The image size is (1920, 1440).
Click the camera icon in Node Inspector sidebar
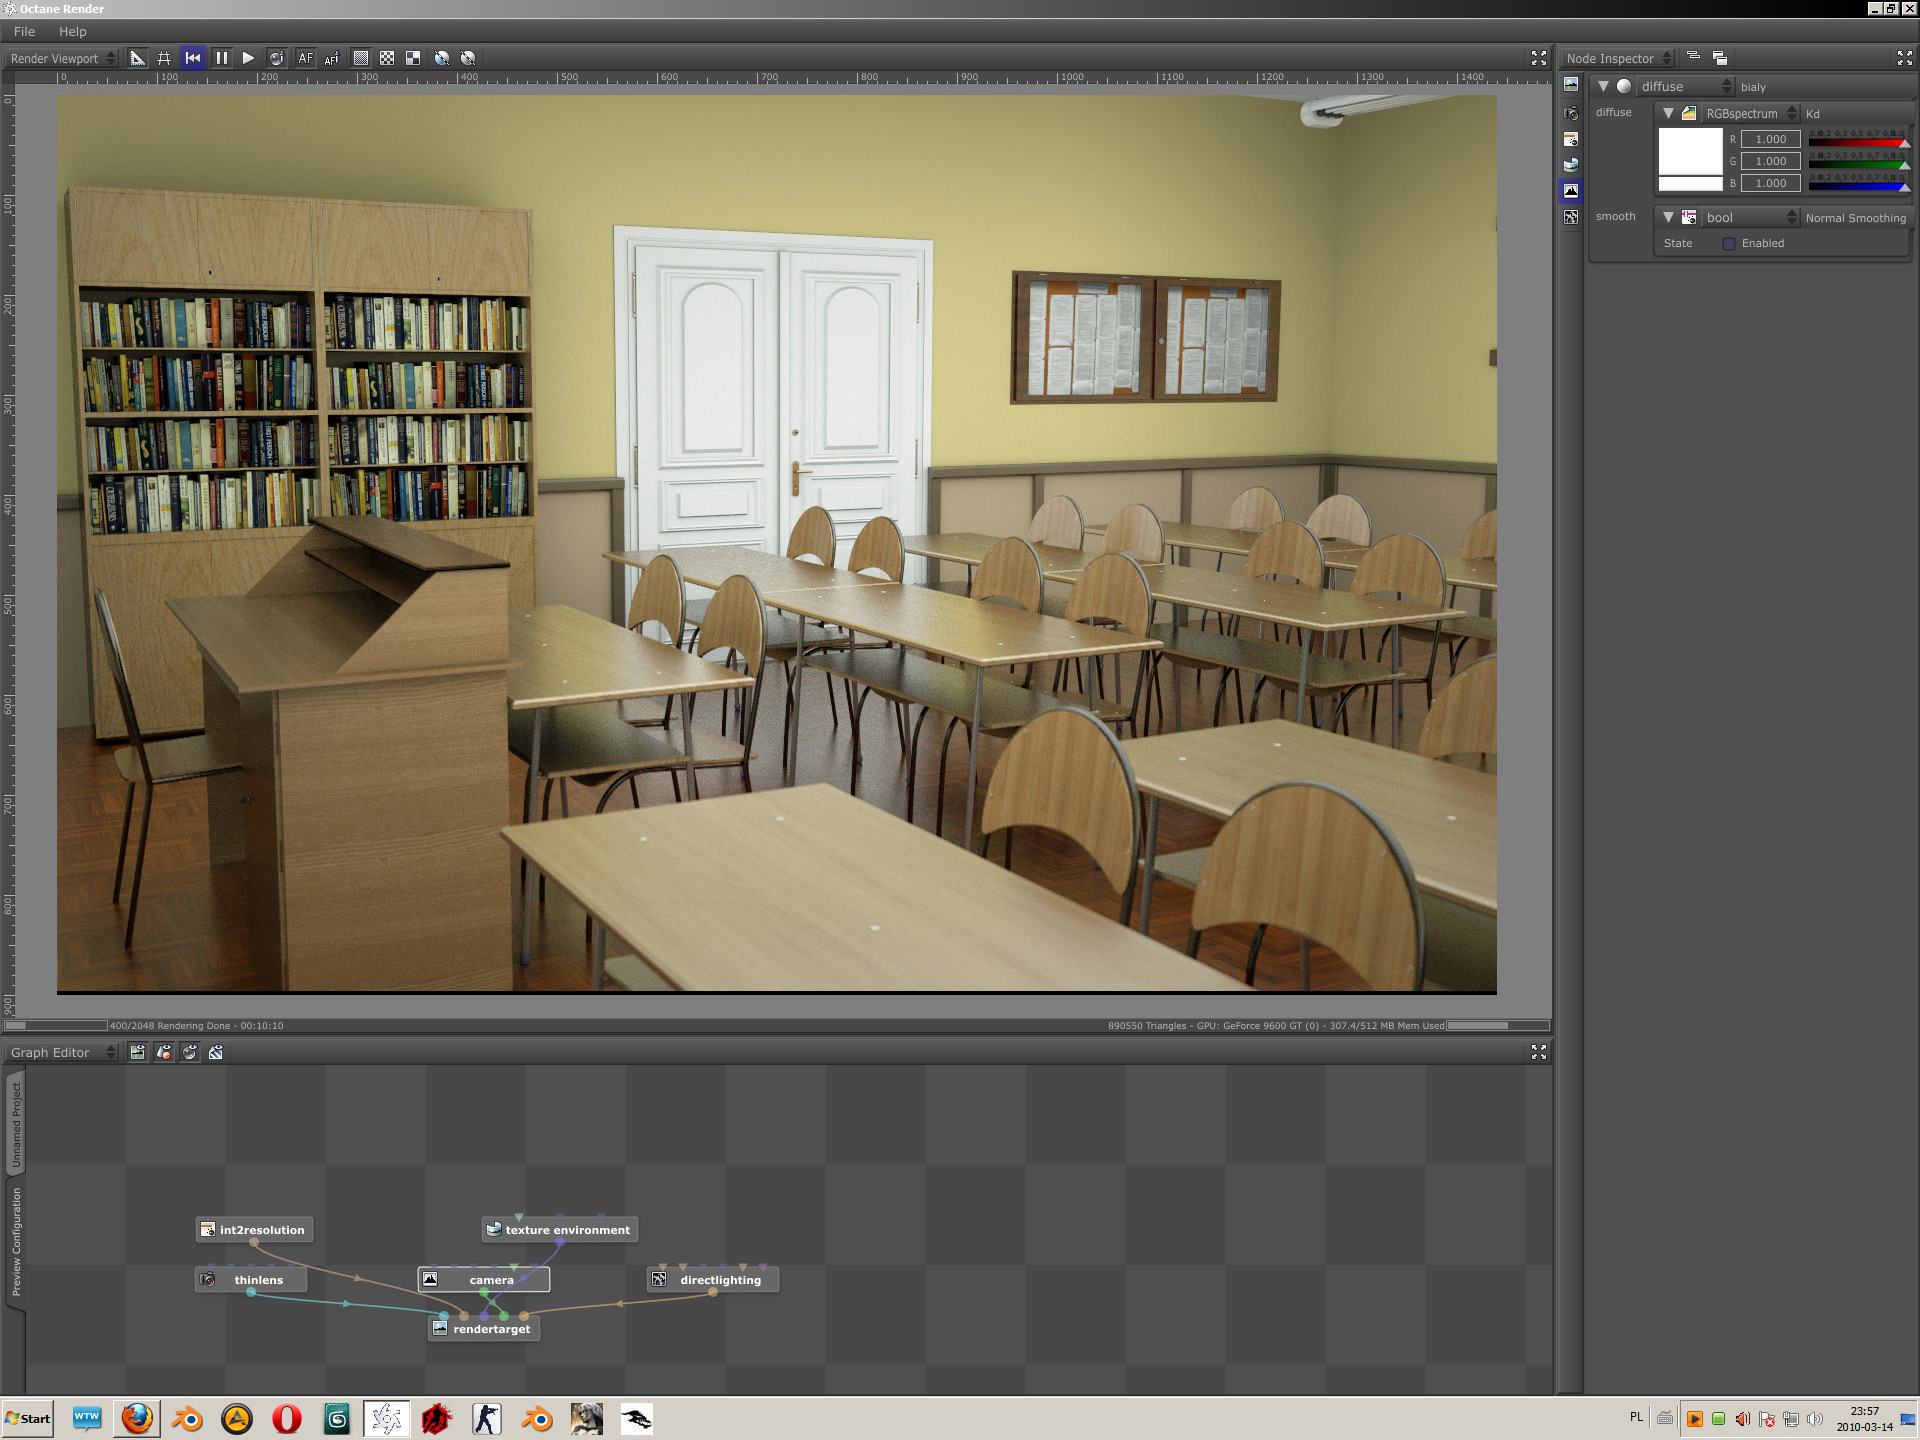(1571, 113)
